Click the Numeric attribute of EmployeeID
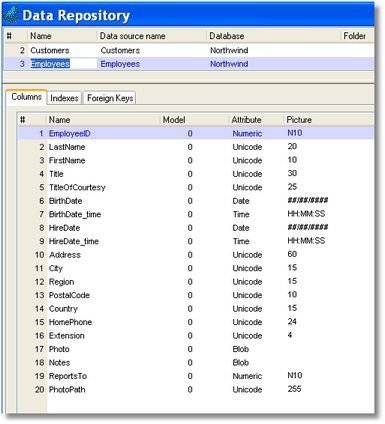 [247, 134]
